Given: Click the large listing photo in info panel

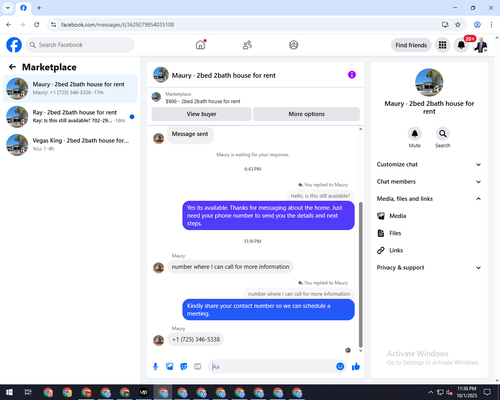Looking at the screenshot, I should tap(429, 82).
